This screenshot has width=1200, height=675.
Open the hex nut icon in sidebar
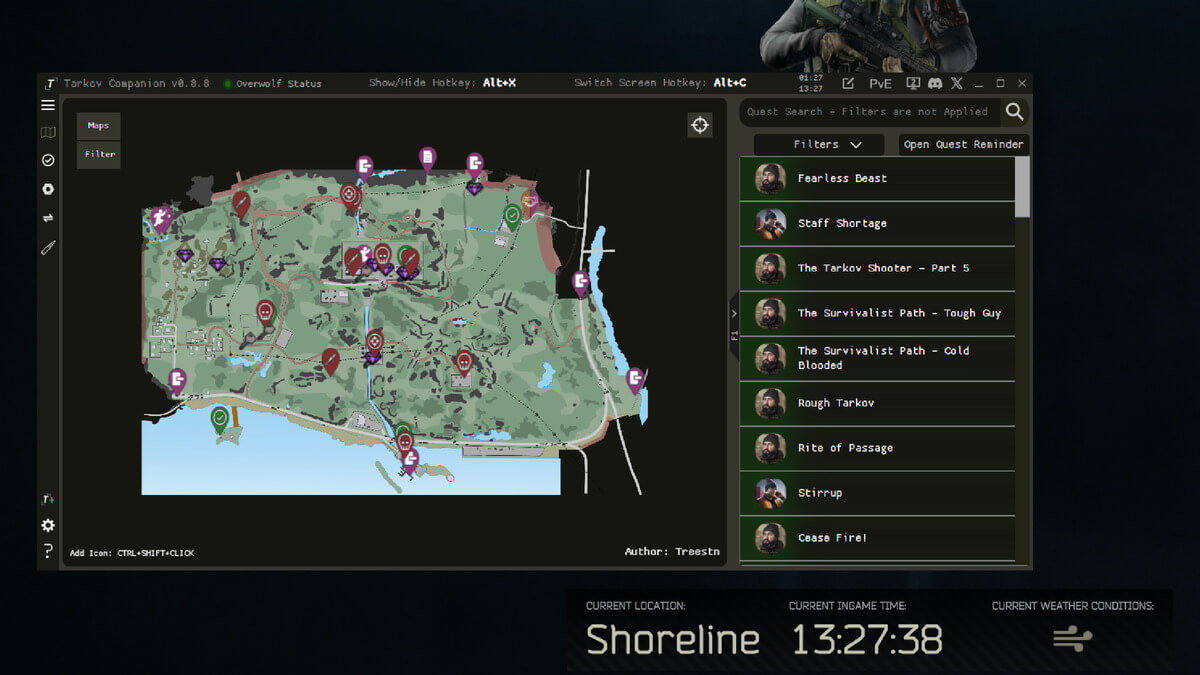[x=47, y=189]
